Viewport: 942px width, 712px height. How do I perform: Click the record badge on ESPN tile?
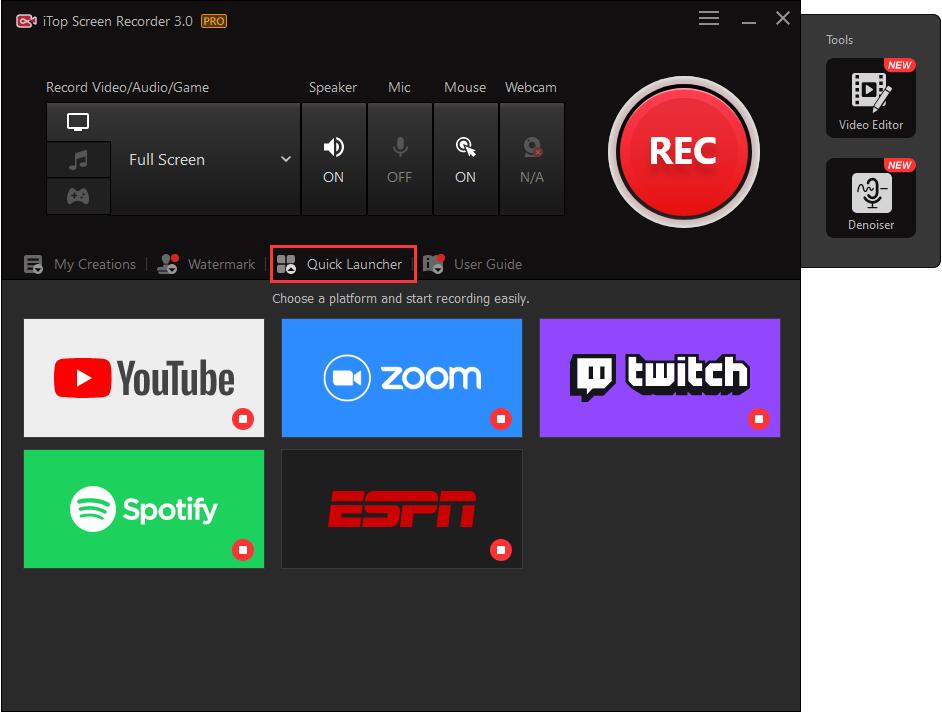click(x=501, y=550)
